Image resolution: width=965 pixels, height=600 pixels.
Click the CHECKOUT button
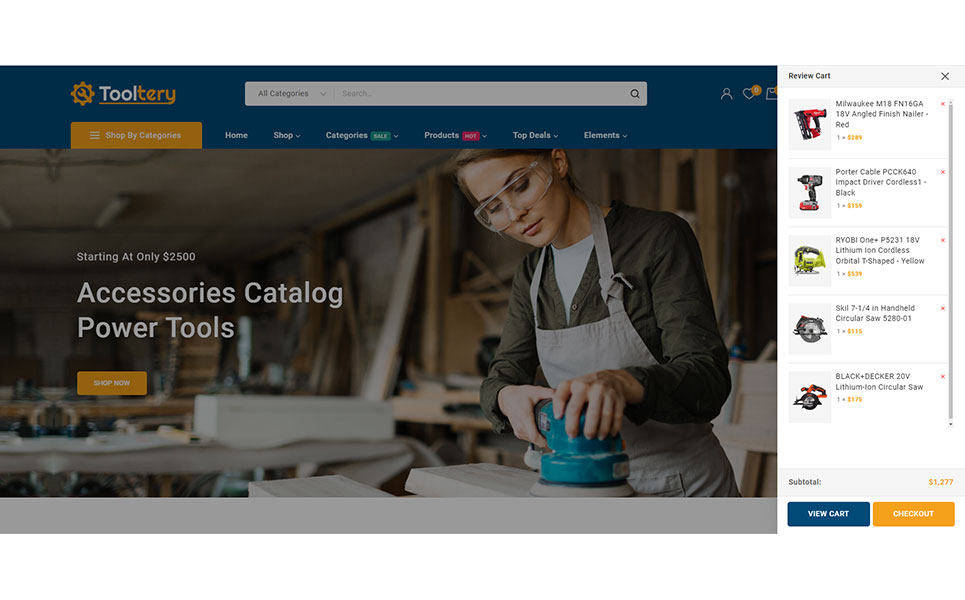tap(913, 514)
